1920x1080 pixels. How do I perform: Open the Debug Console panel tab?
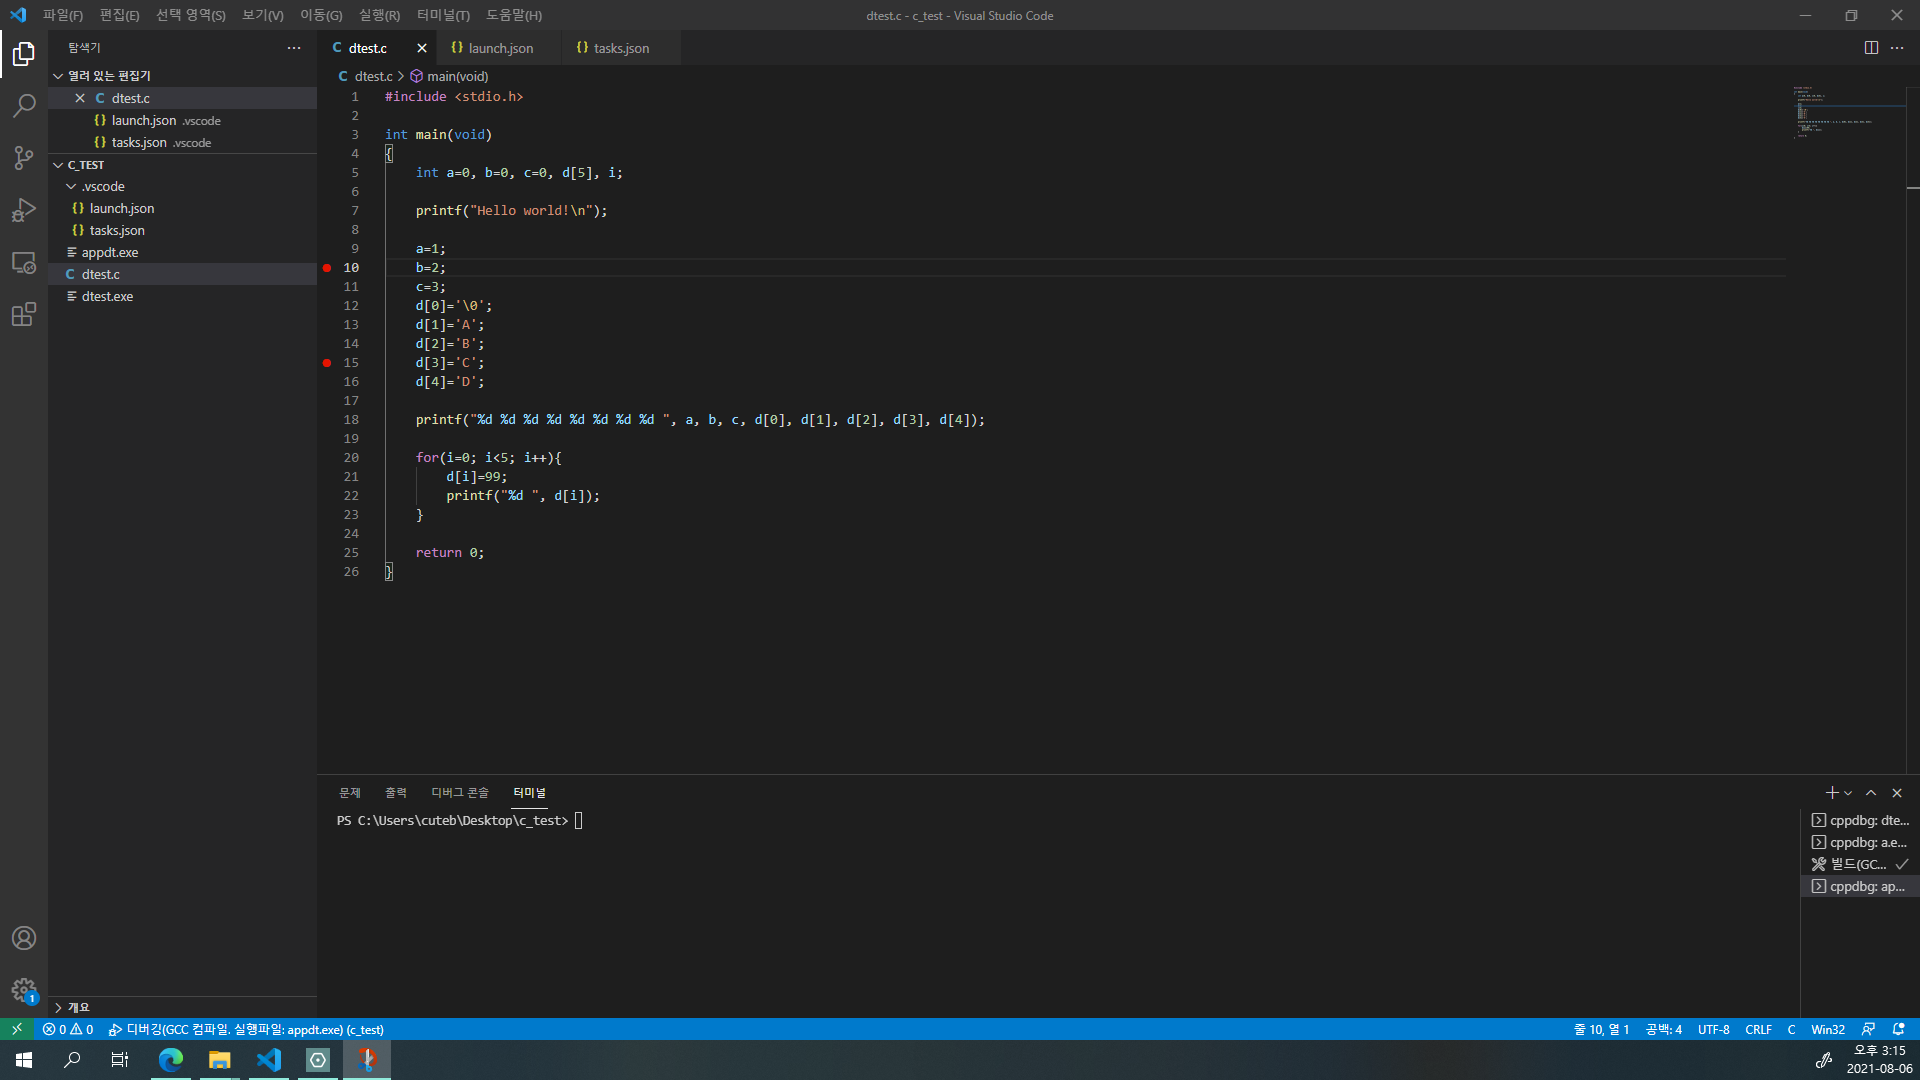(459, 793)
